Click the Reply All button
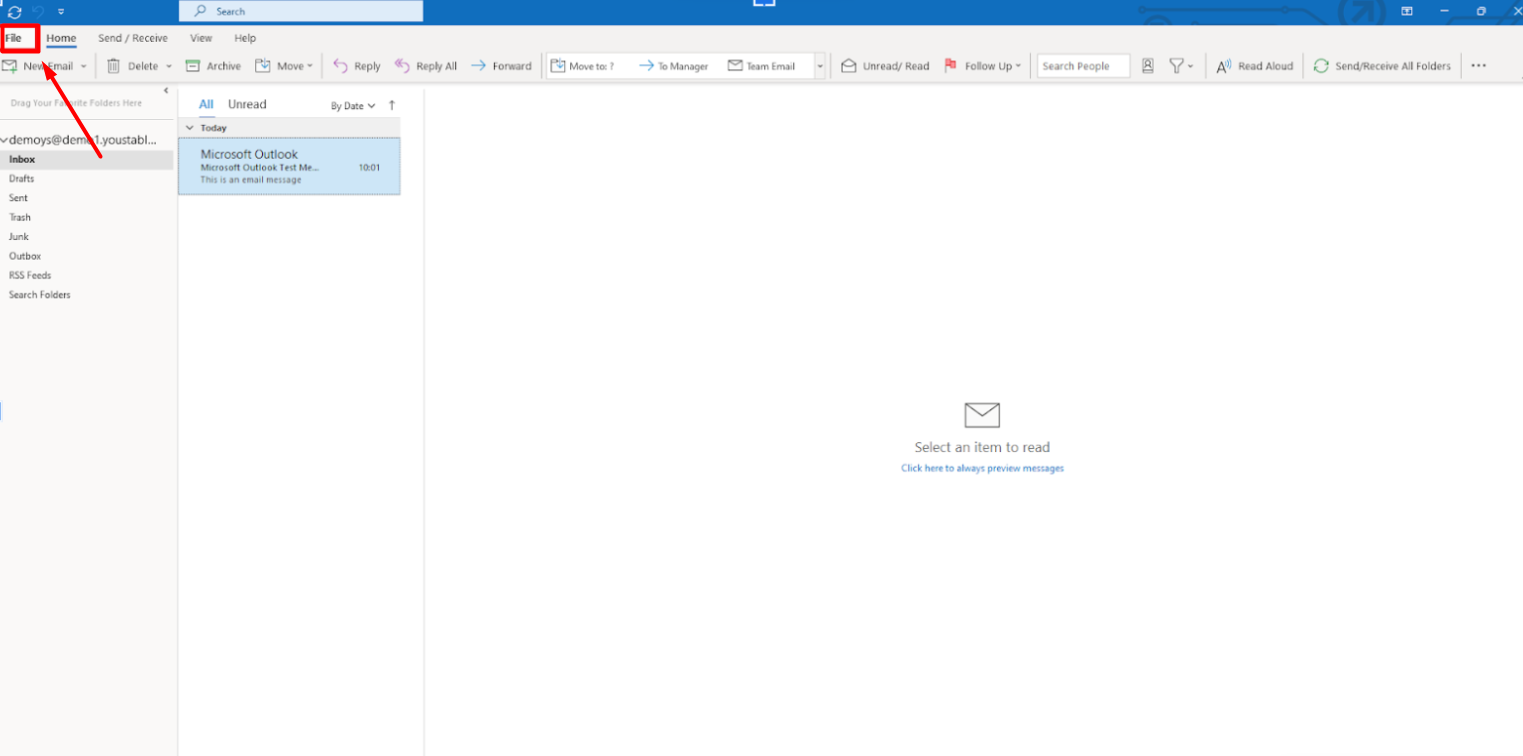This screenshot has width=1523, height=756. (425, 66)
